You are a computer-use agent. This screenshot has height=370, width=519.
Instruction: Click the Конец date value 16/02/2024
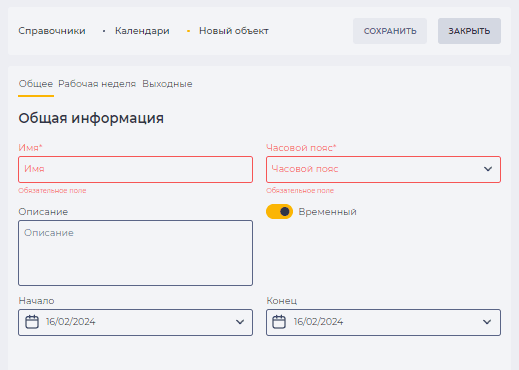point(318,322)
